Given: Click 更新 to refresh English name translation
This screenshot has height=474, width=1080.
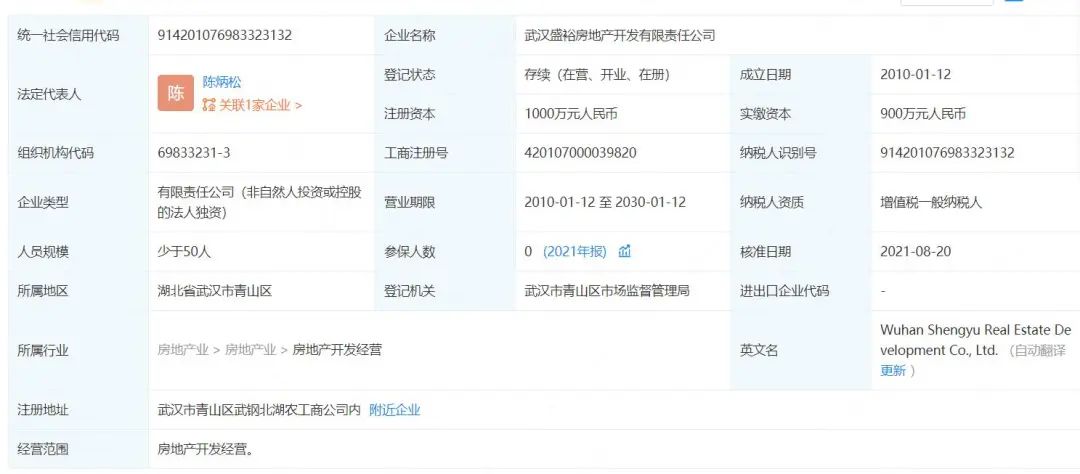Looking at the screenshot, I should coord(893,371).
